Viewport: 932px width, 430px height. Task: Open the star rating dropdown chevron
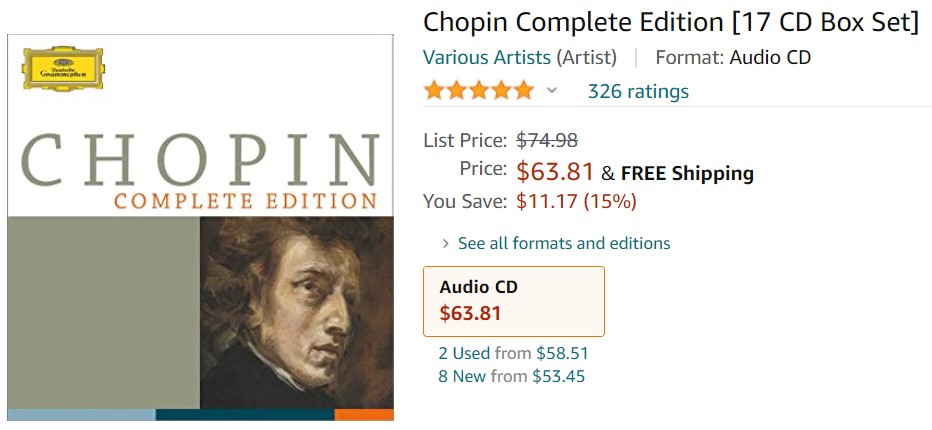coord(551,91)
